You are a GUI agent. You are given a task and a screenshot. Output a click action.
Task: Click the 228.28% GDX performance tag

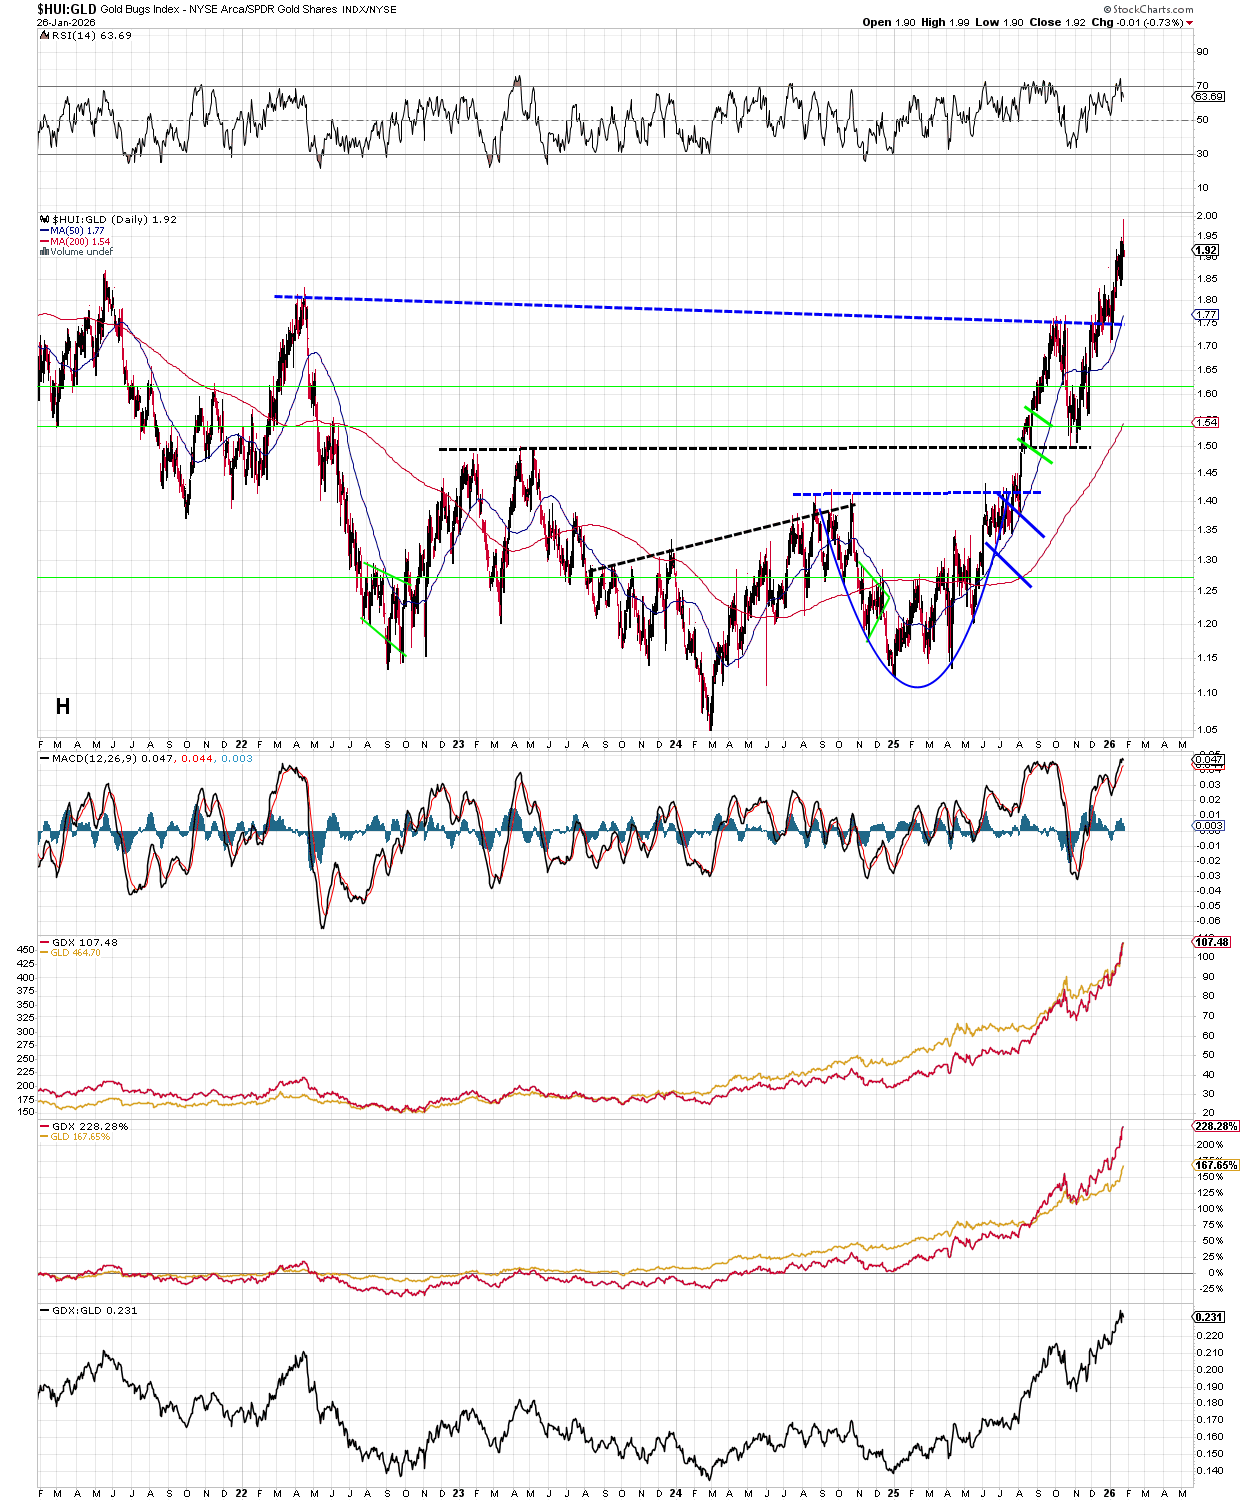tap(1216, 1126)
